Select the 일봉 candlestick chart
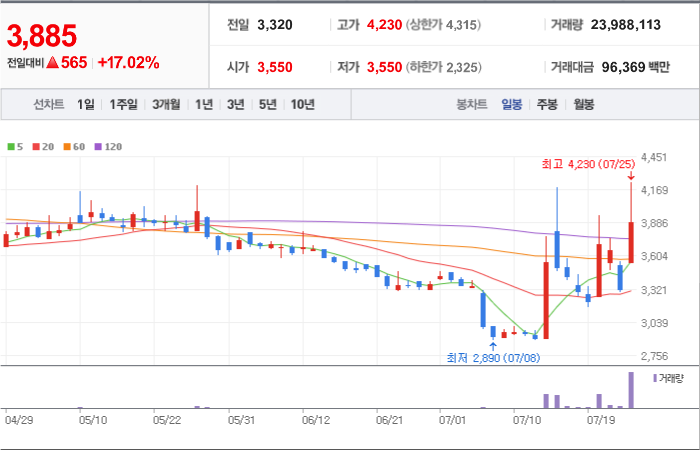The height and width of the screenshot is (450, 700). (x=512, y=105)
